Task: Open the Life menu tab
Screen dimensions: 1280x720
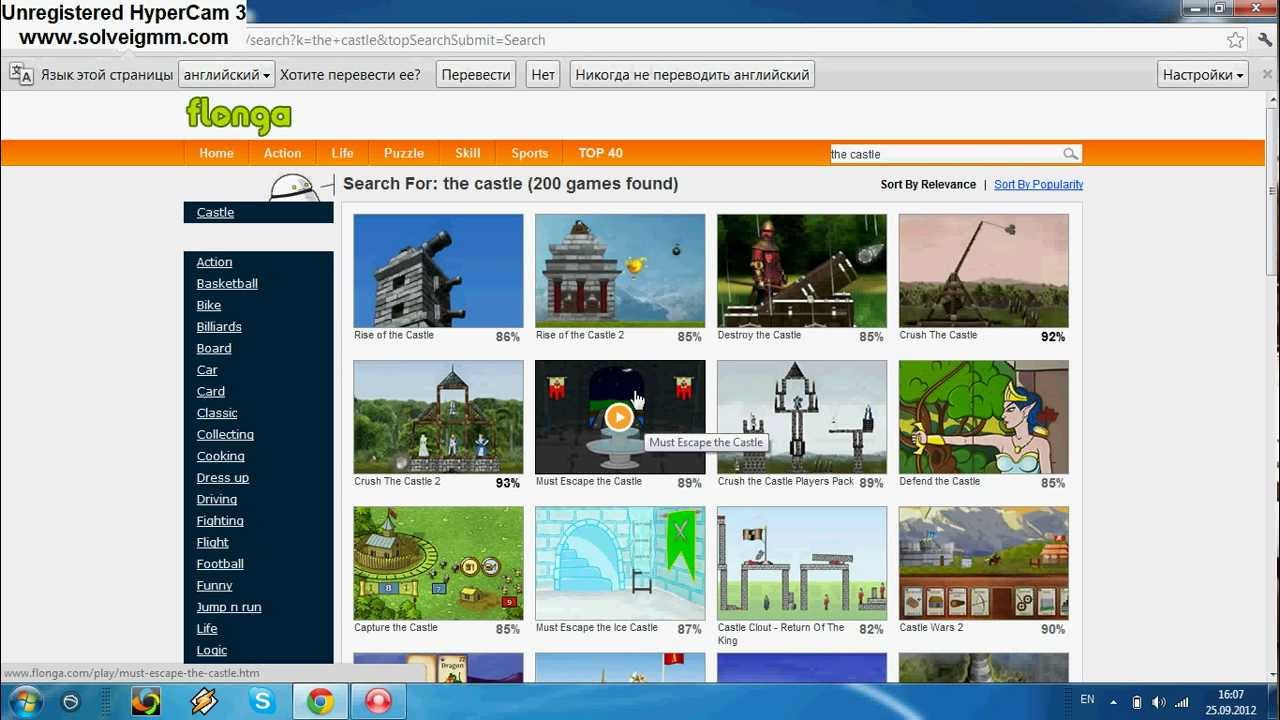Action: pyautogui.click(x=342, y=153)
